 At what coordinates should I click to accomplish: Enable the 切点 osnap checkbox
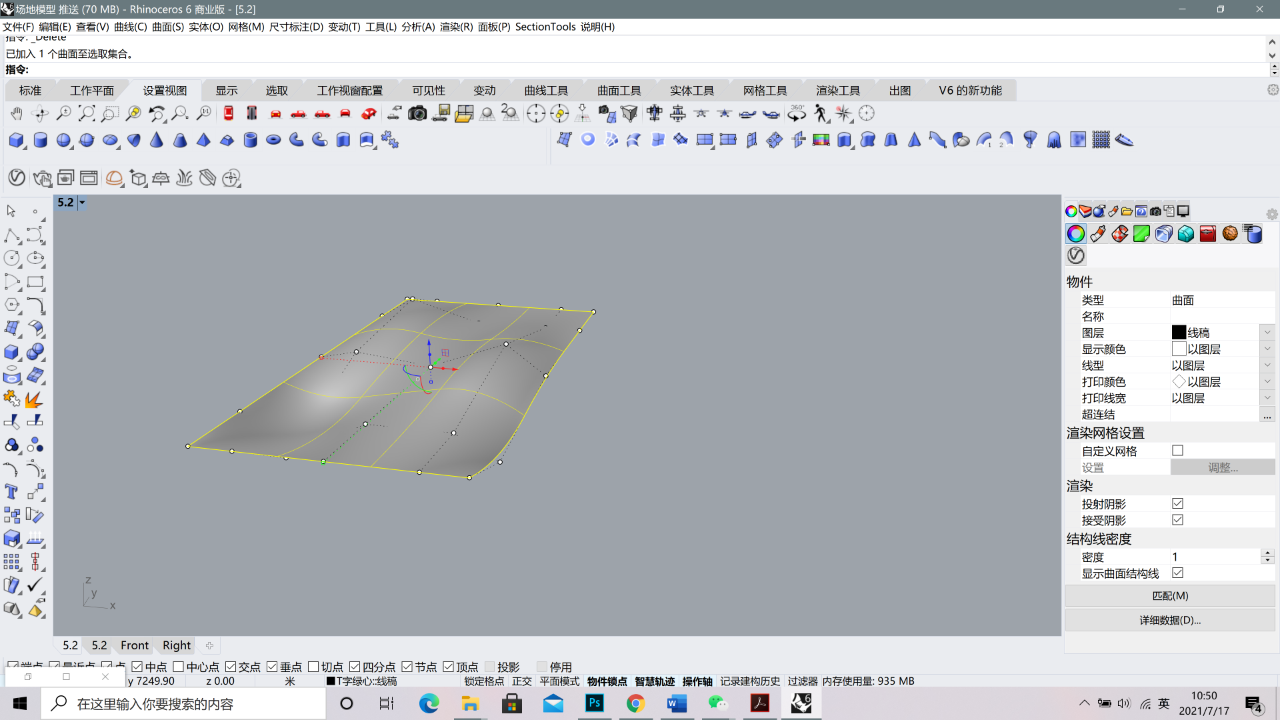(314, 667)
